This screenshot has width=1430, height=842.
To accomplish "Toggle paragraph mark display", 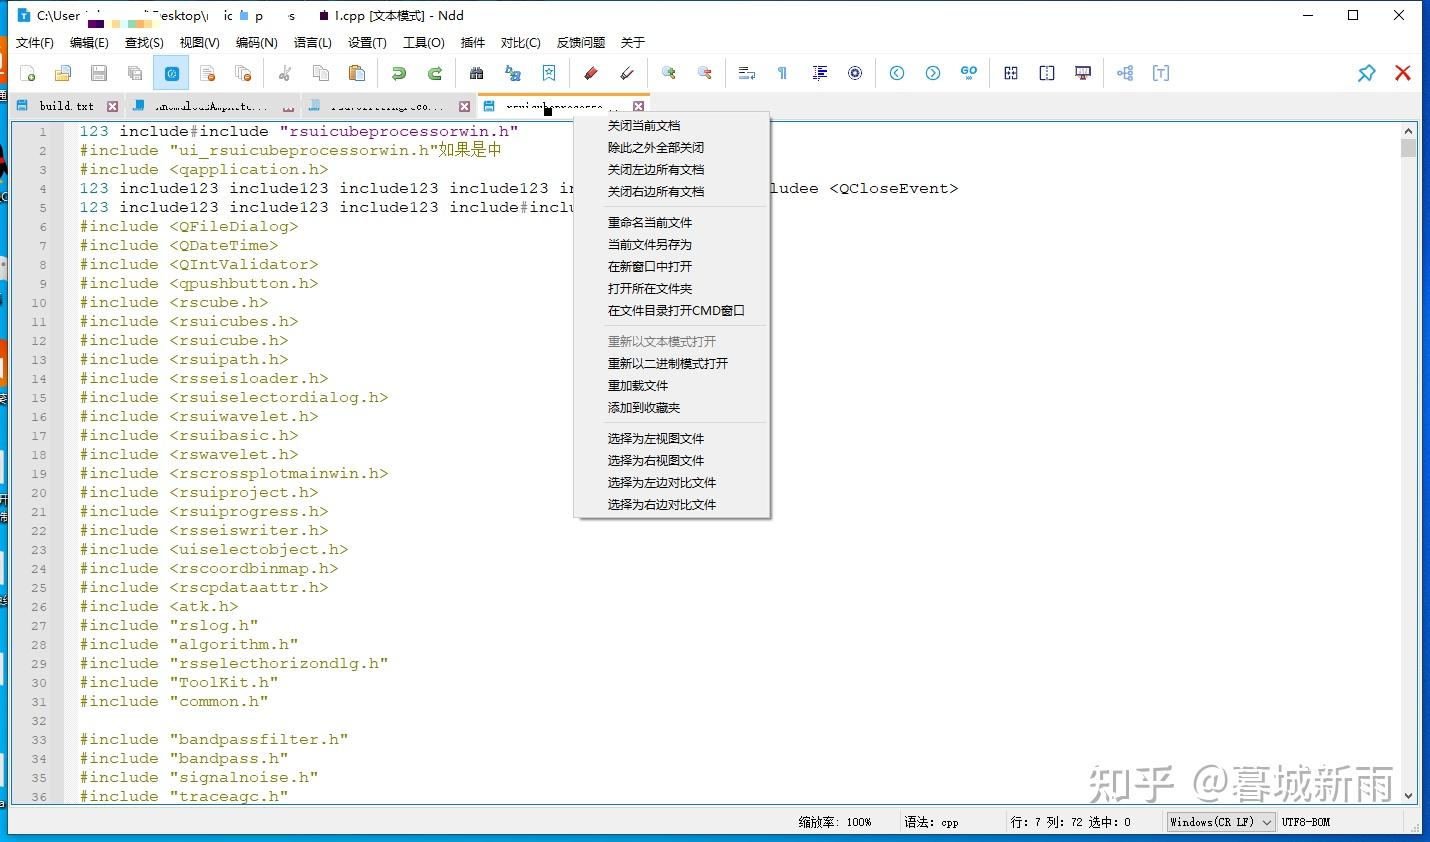I will tap(782, 73).
